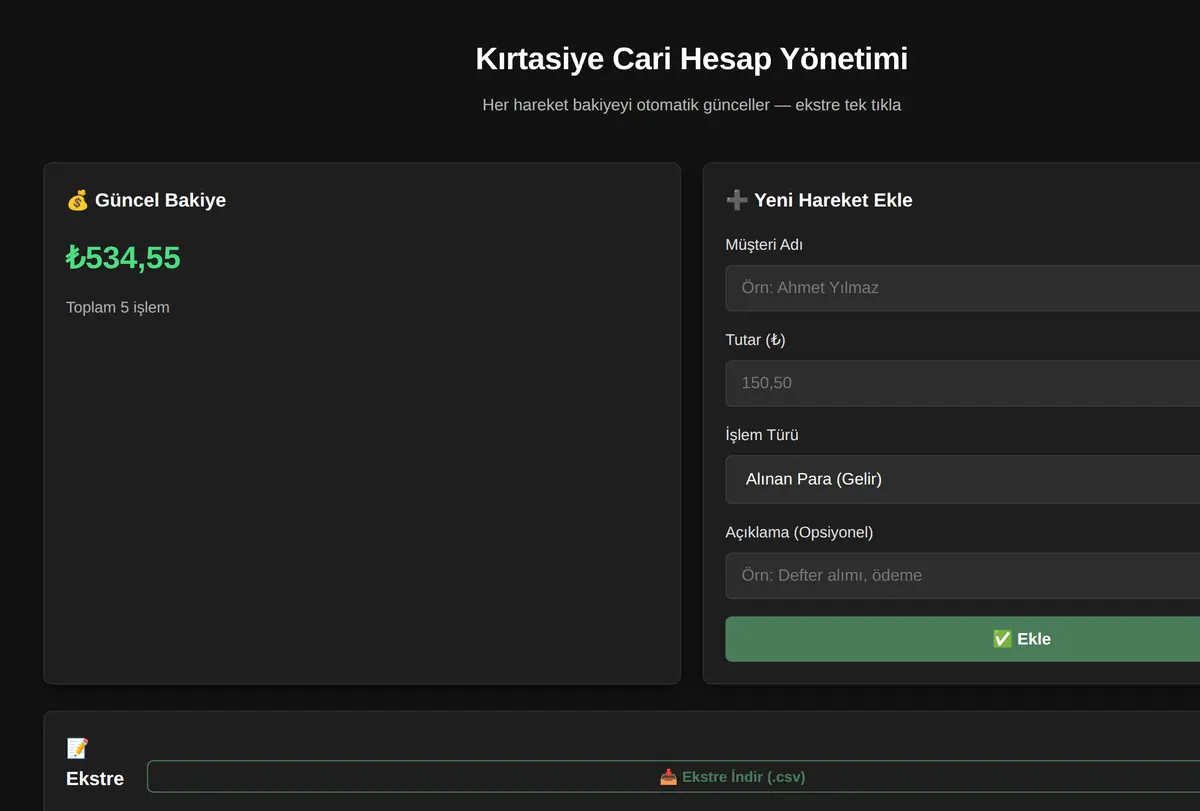Click the subtitle about ekstre tek tıkla

692,105
